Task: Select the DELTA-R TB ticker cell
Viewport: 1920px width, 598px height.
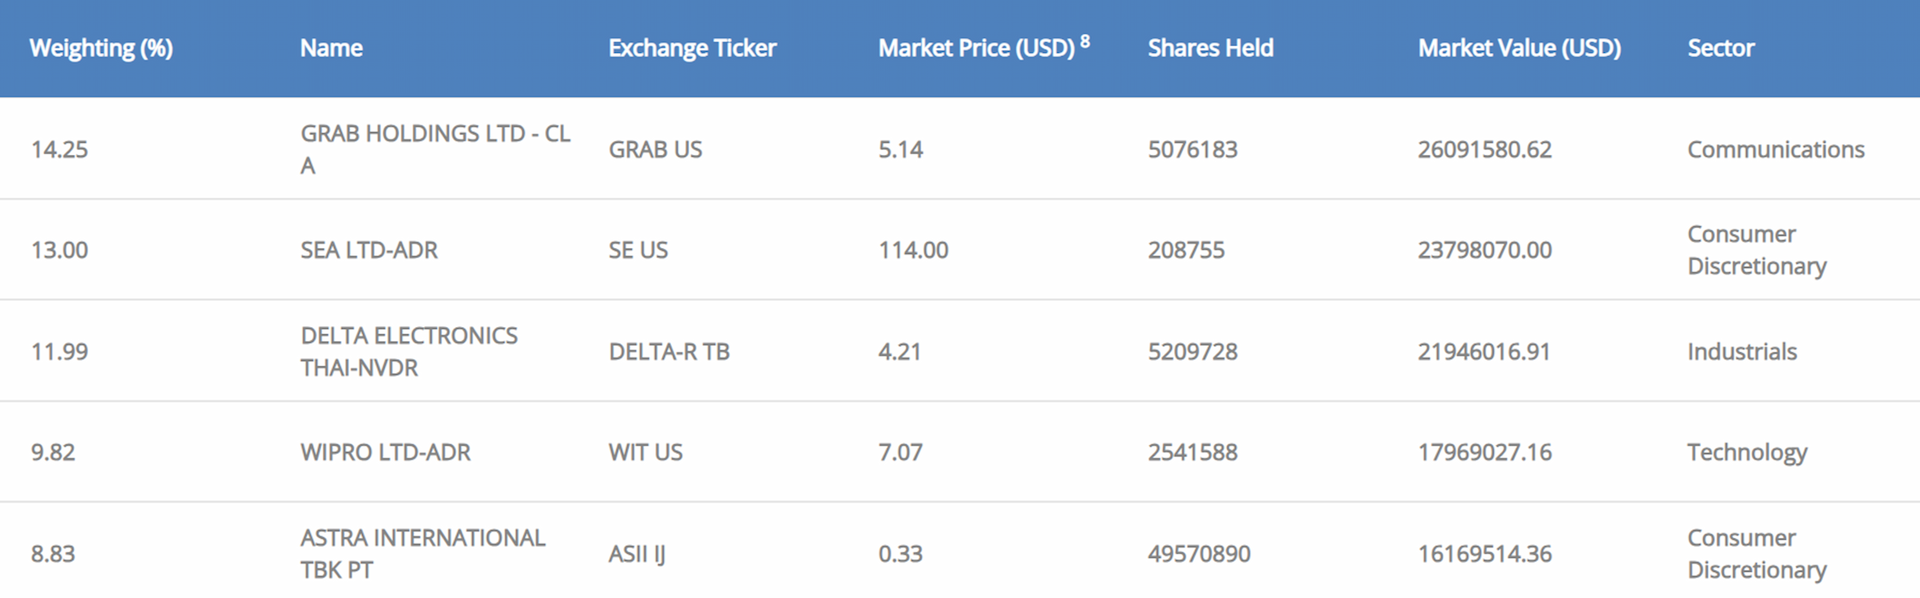Action: tap(669, 352)
